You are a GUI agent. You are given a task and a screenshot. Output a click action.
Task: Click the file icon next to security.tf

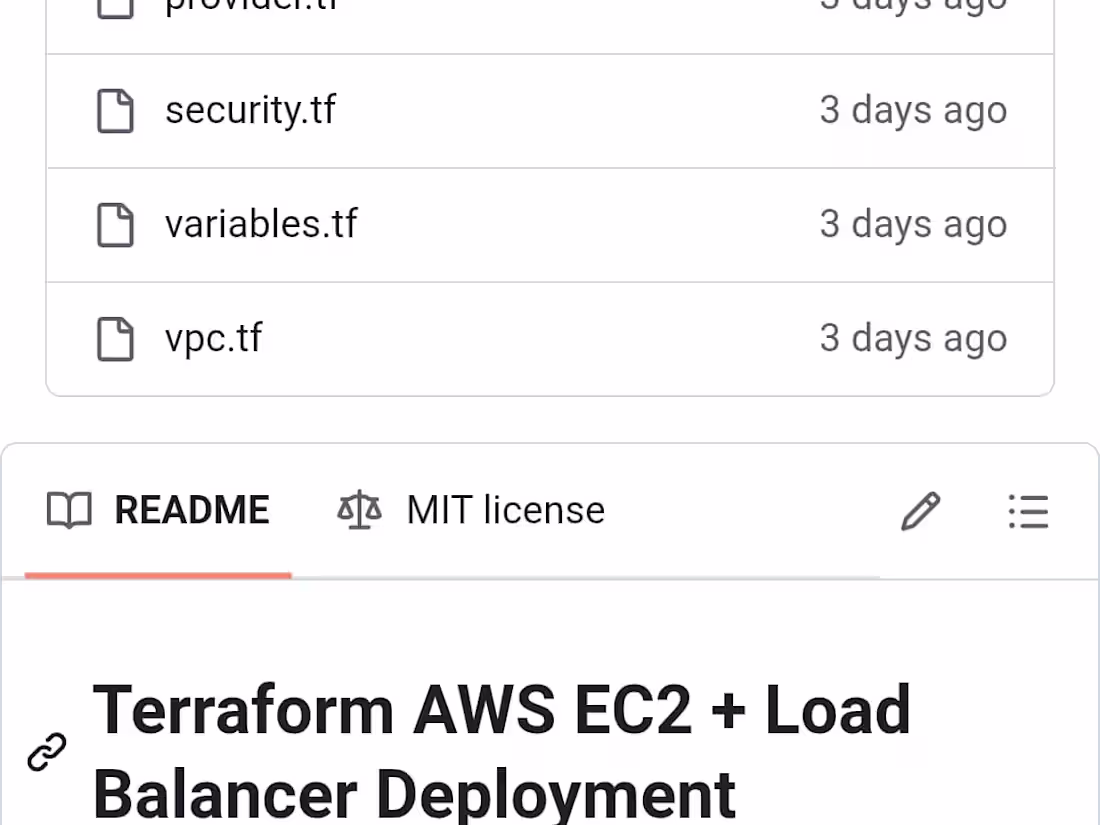(115, 110)
